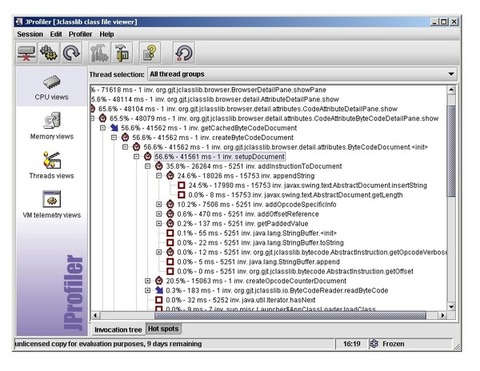
Task: Click the circular arrow refresh icon right of help
Action: point(184,53)
